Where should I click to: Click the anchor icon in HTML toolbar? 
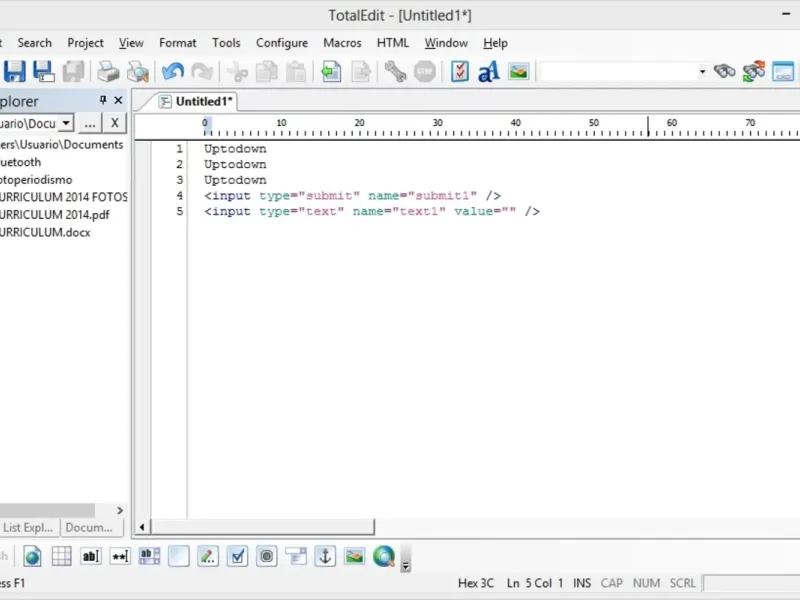[325, 557]
